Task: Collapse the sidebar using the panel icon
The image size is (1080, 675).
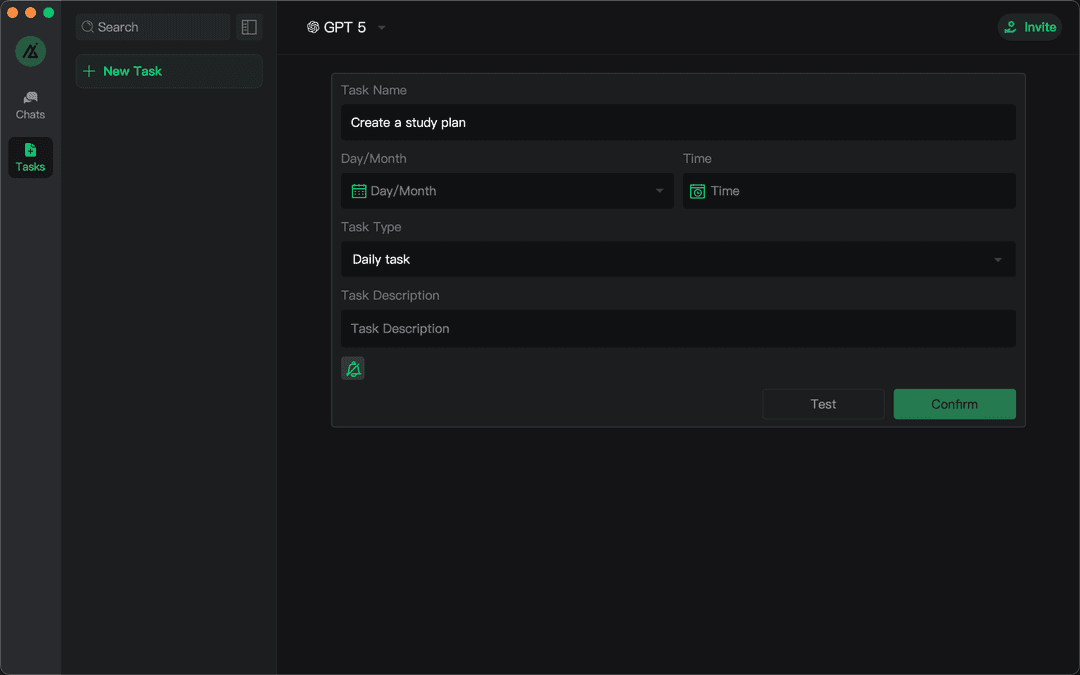Action: click(249, 27)
